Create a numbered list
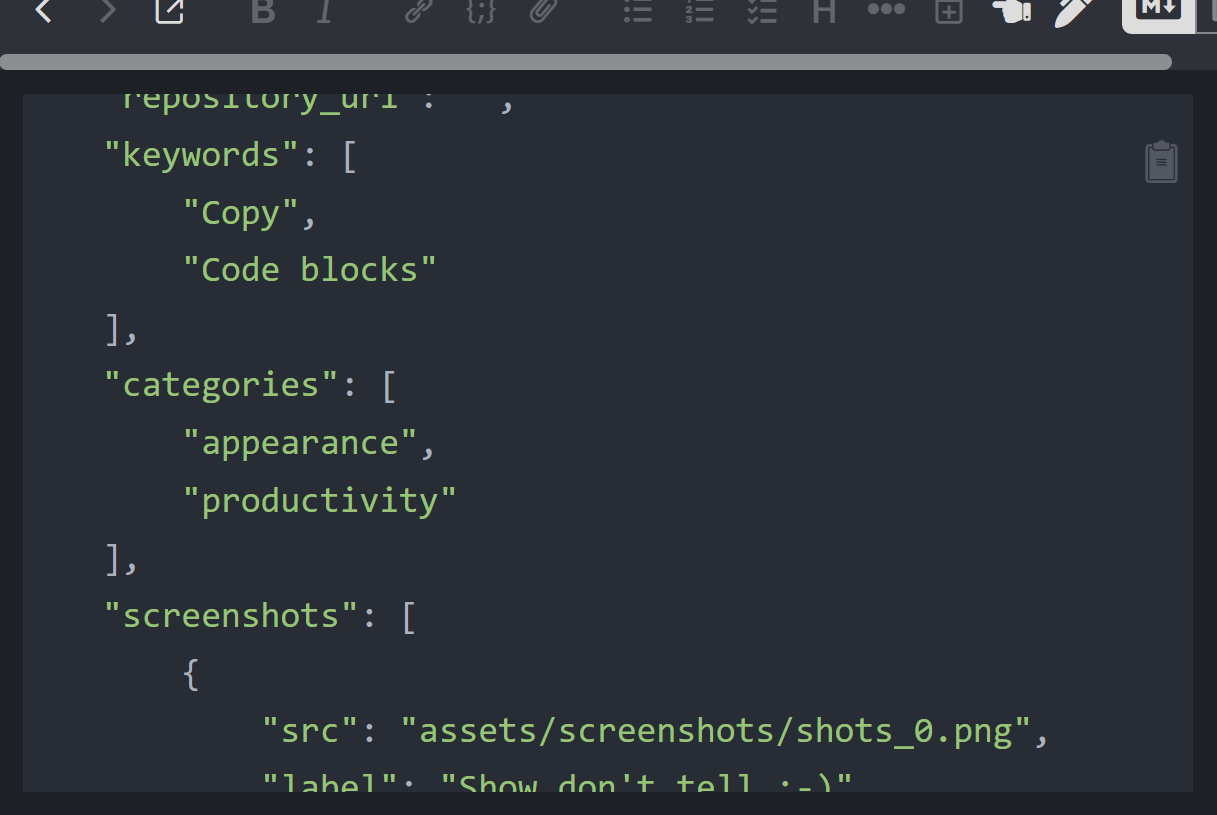1217x815 pixels. 699,13
